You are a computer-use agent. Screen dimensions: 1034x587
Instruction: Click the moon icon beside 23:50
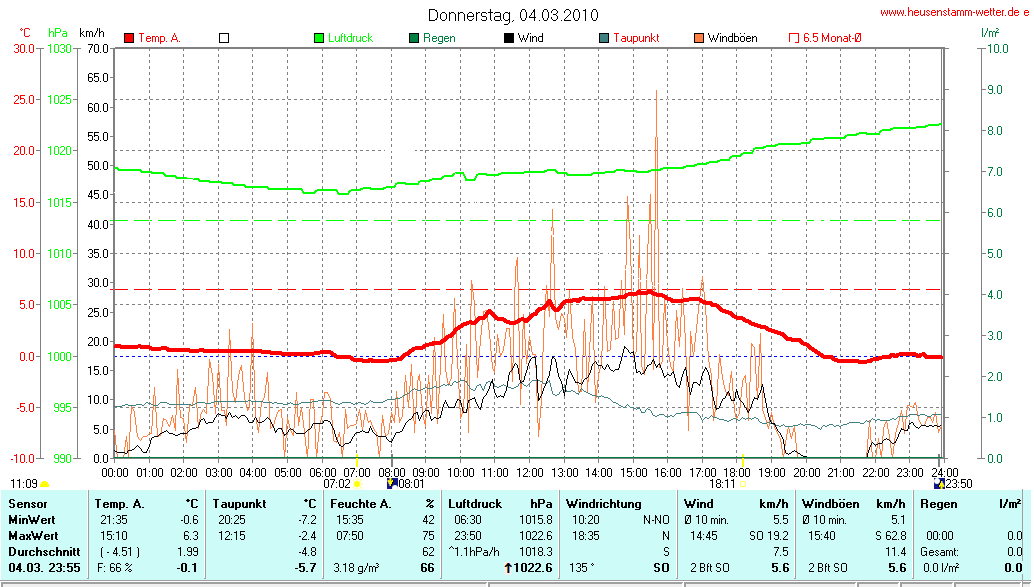[938, 482]
